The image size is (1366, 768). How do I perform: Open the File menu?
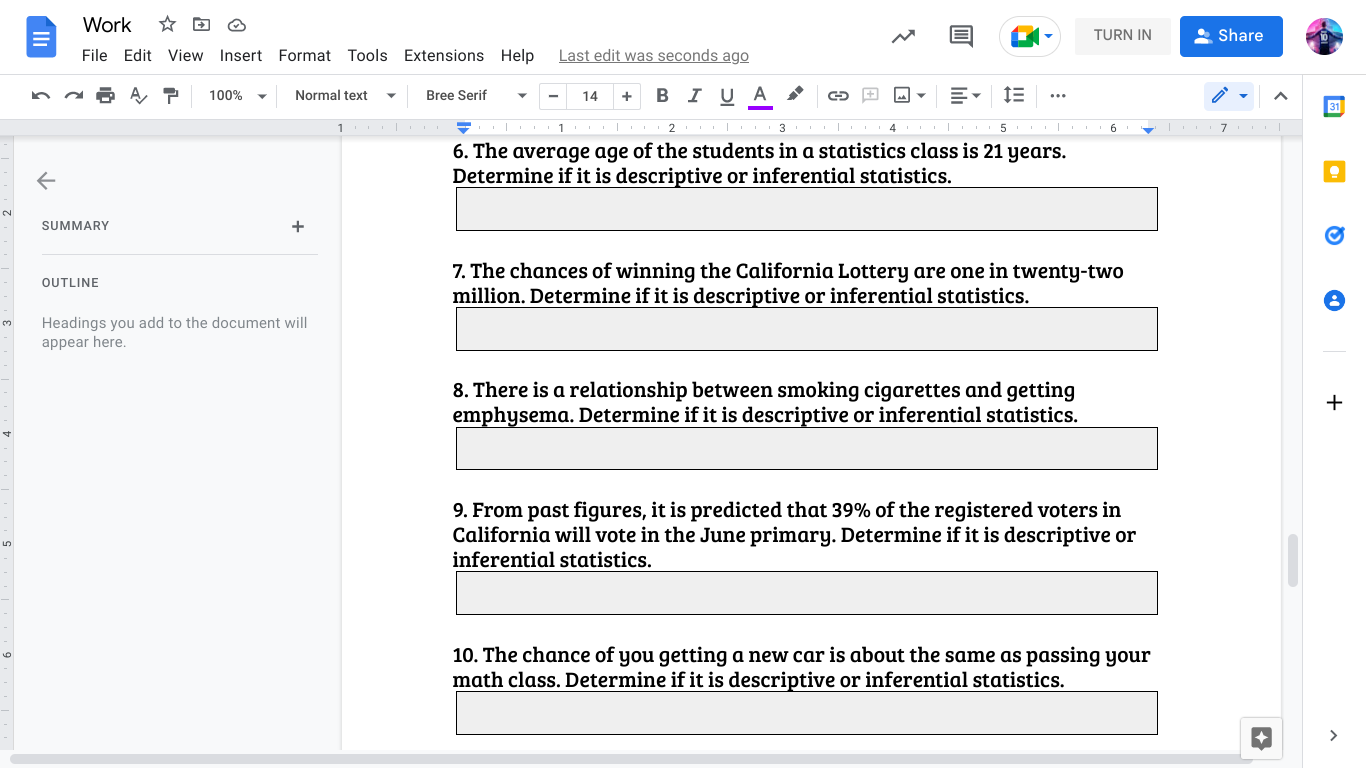tap(95, 56)
